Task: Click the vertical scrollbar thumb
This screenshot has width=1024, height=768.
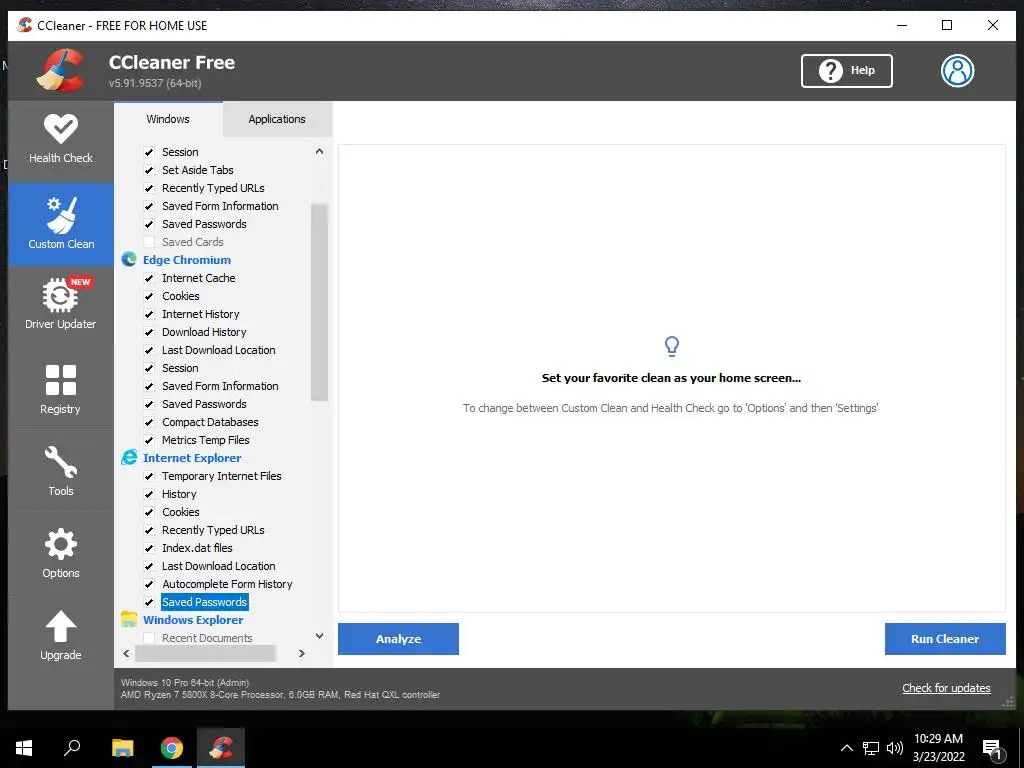Action: click(x=319, y=302)
